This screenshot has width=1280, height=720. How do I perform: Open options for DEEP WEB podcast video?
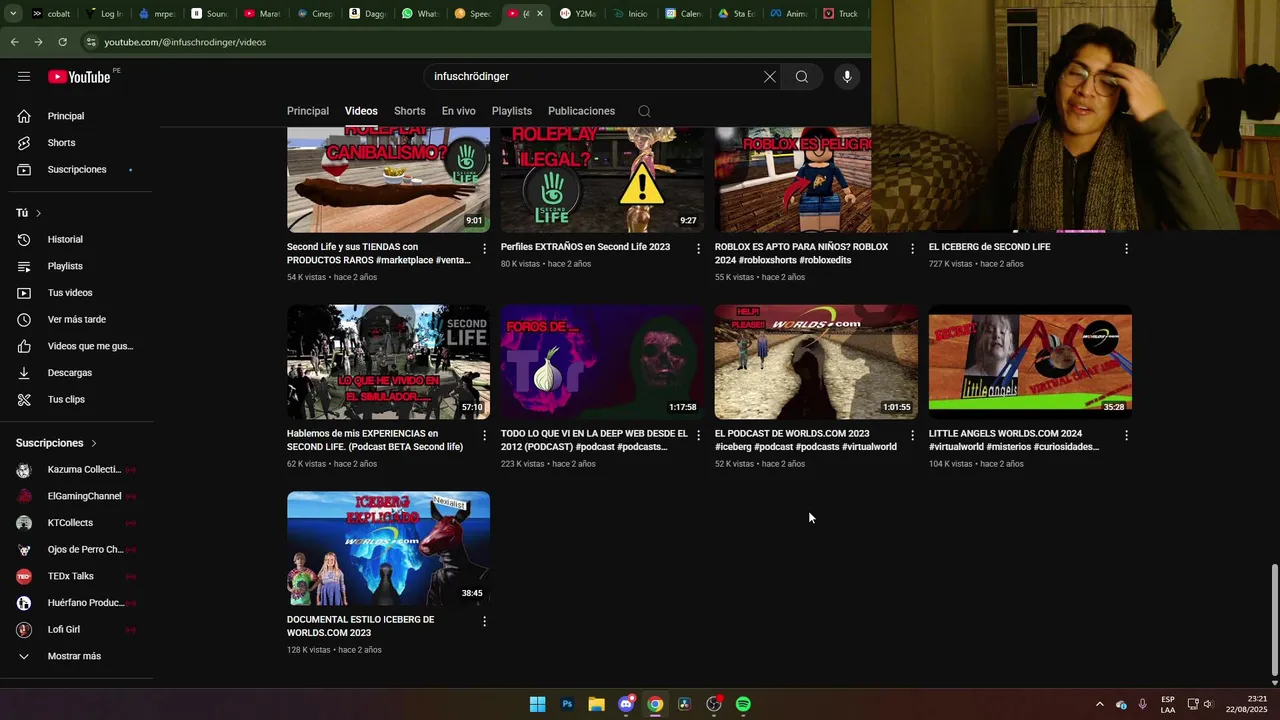(x=699, y=435)
